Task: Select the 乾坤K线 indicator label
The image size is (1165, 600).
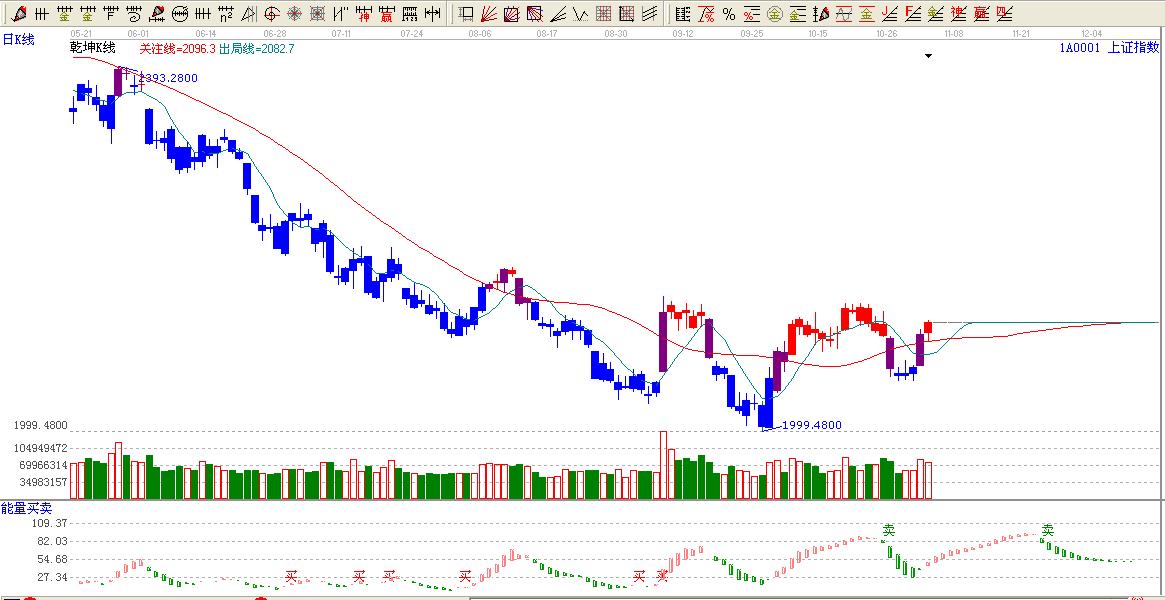Action: click(x=93, y=48)
